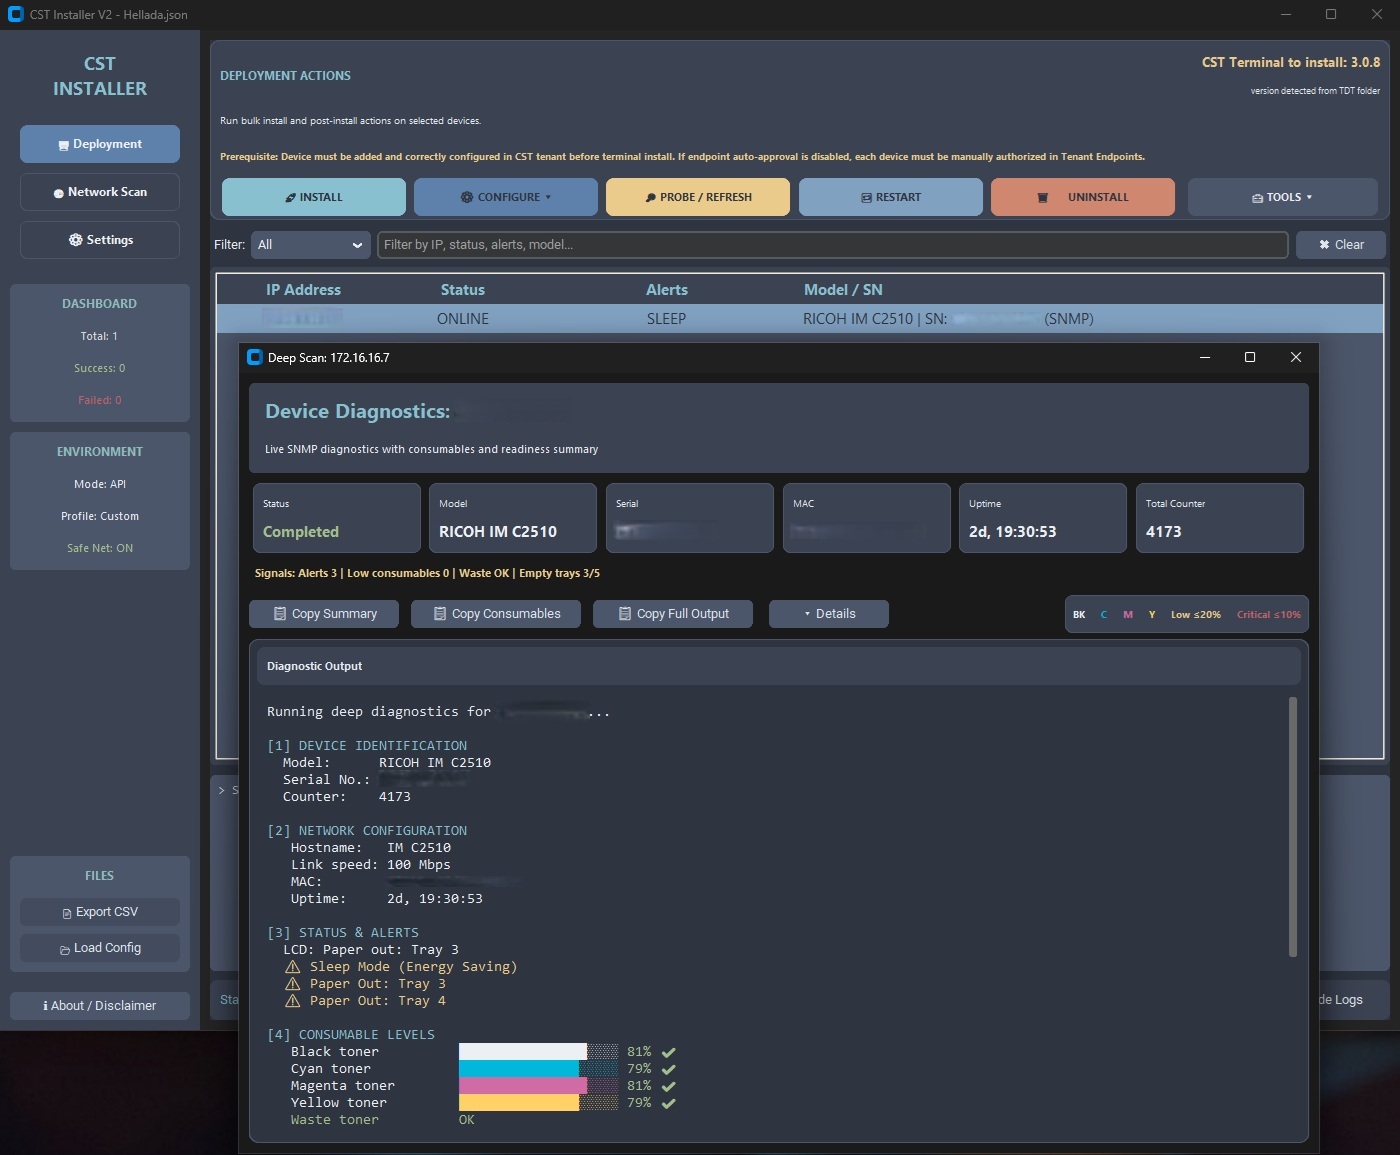Click the Copy Summary clipboard icon

pyautogui.click(x=280, y=614)
